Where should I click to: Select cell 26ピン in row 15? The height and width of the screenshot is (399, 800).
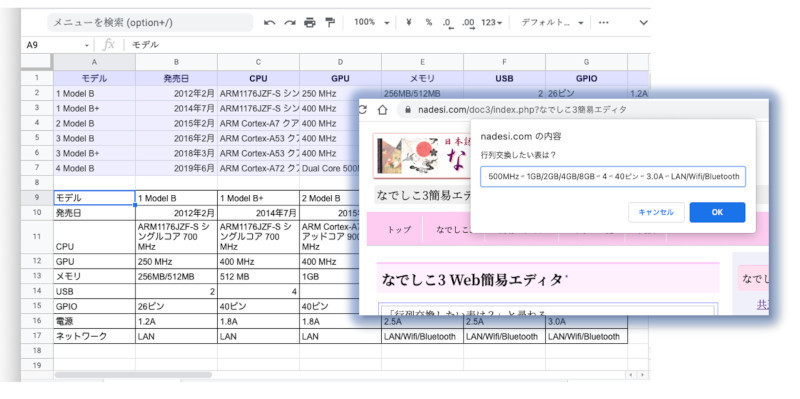[177, 306]
